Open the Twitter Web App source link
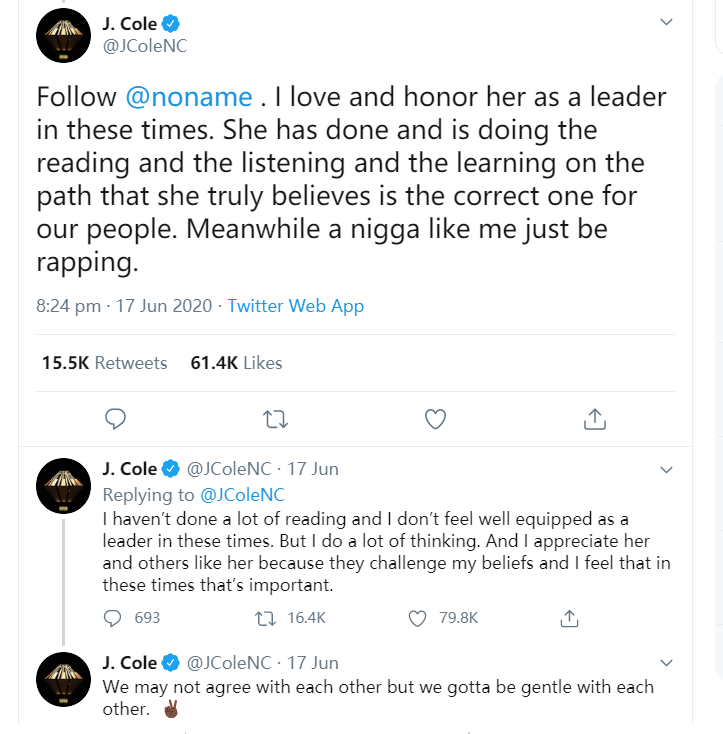 click(x=295, y=306)
